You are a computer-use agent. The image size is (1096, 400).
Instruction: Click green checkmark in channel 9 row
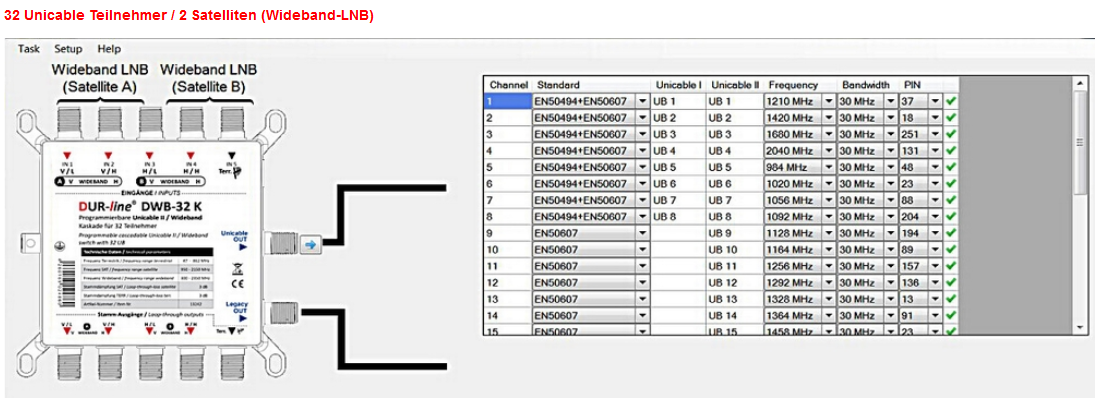click(951, 233)
